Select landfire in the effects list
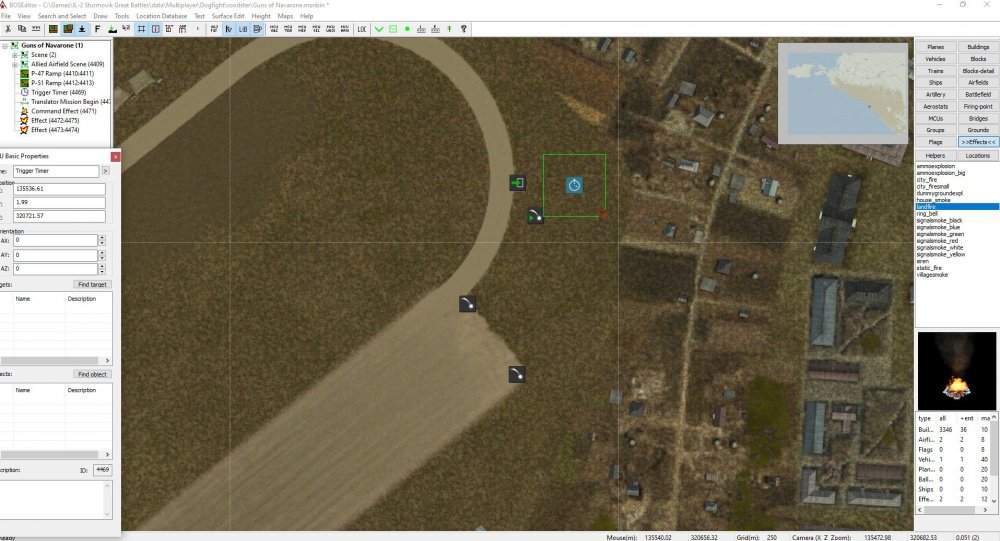The image size is (1000, 541). pos(957,207)
